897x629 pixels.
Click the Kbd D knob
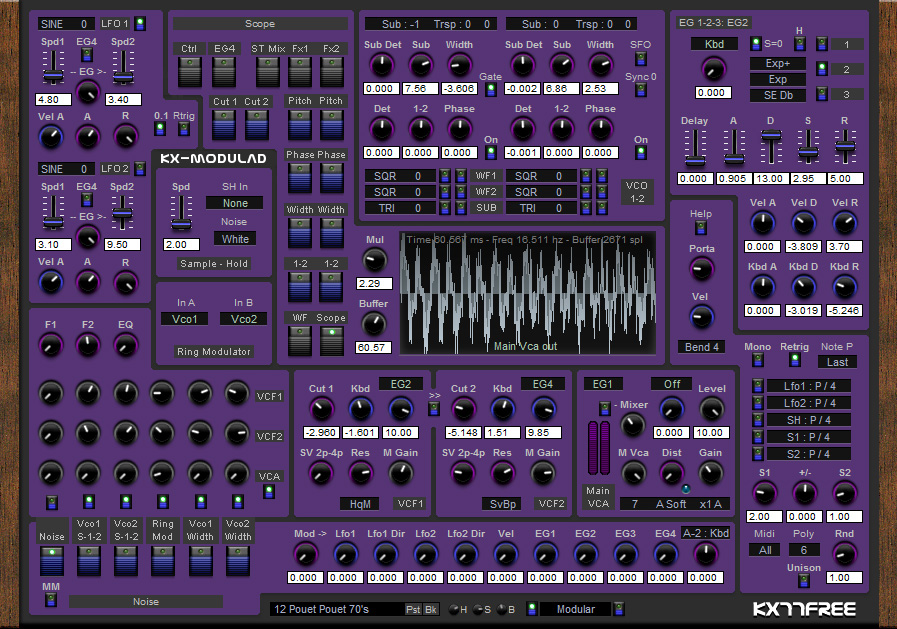click(803, 288)
